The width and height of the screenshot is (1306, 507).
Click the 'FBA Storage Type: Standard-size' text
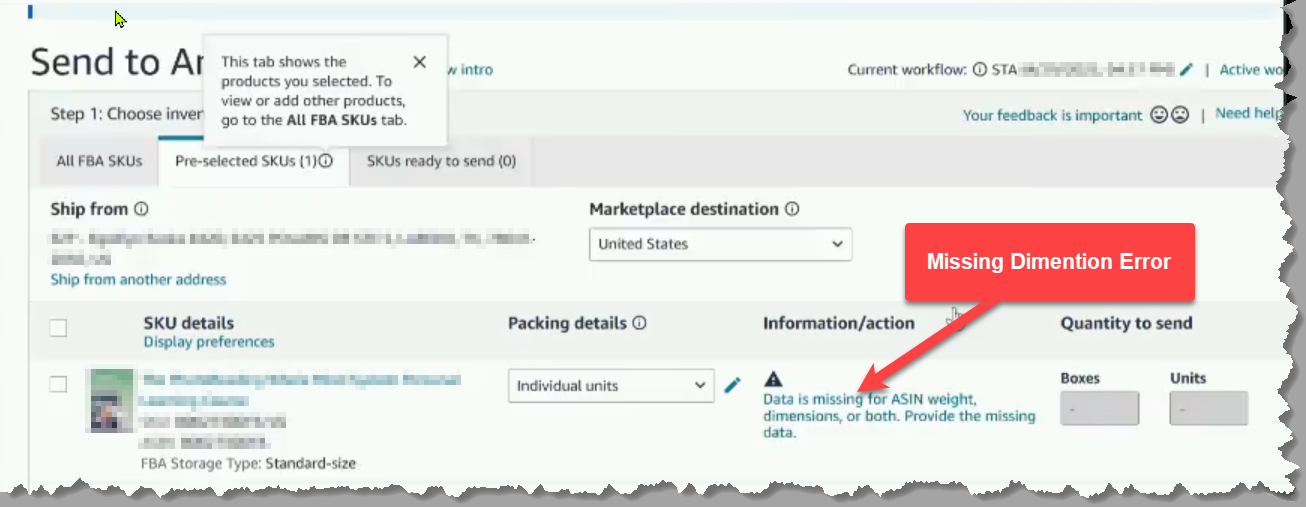[x=249, y=463]
